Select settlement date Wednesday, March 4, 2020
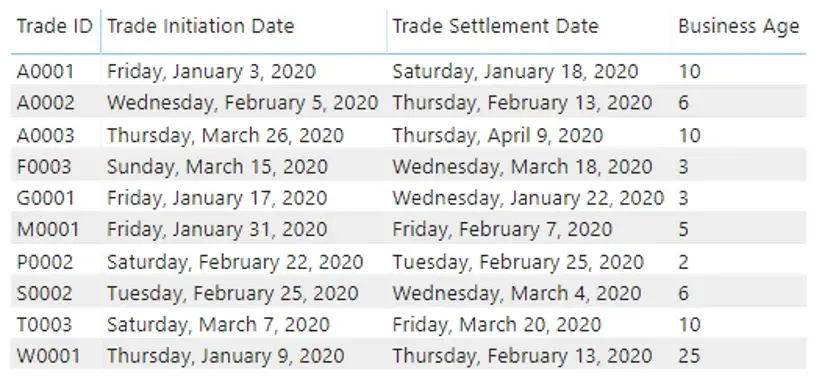 pyautogui.click(x=516, y=293)
